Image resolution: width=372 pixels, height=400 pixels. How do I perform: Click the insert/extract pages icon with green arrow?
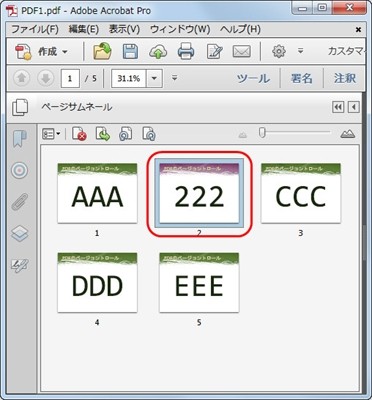103,134
